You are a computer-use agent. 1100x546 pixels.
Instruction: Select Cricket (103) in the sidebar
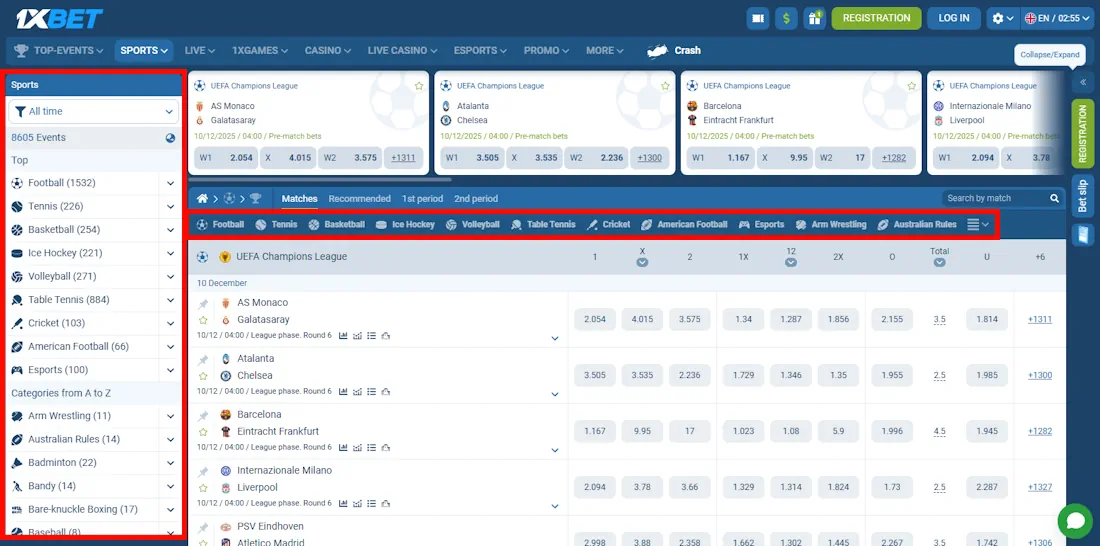(x=56, y=323)
